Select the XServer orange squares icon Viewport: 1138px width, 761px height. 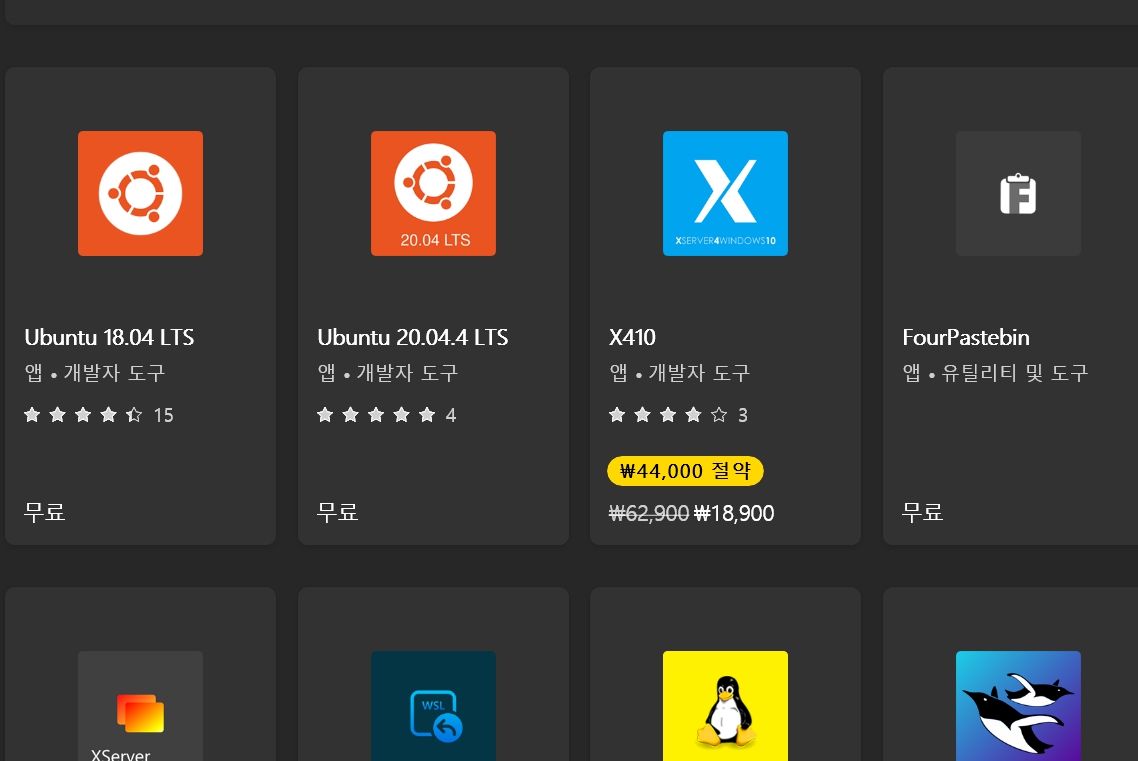(140, 706)
